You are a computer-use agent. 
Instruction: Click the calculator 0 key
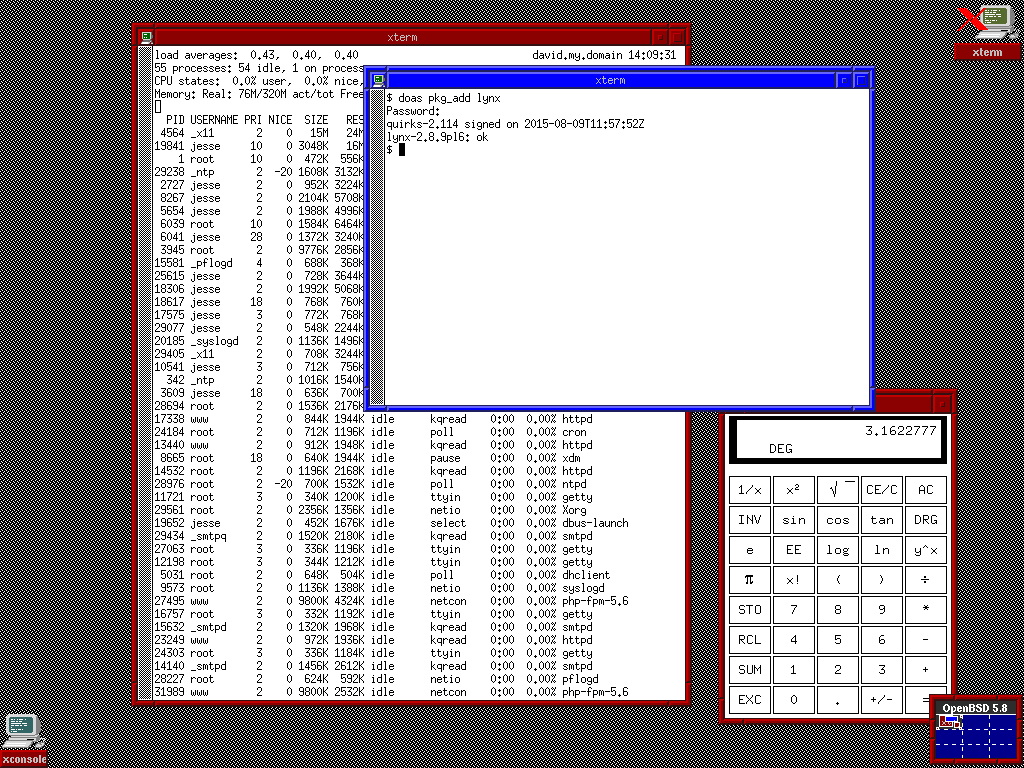pos(793,700)
